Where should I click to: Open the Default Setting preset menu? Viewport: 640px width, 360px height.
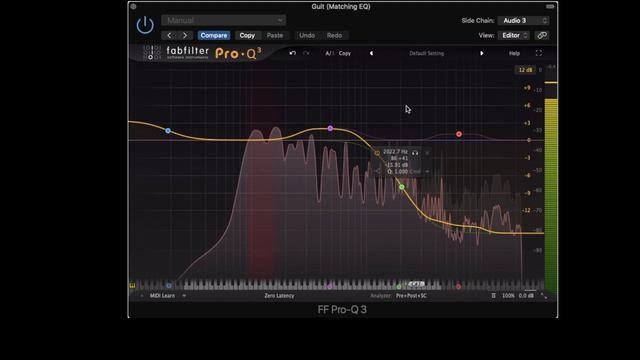pyautogui.click(x=426, y=53)
